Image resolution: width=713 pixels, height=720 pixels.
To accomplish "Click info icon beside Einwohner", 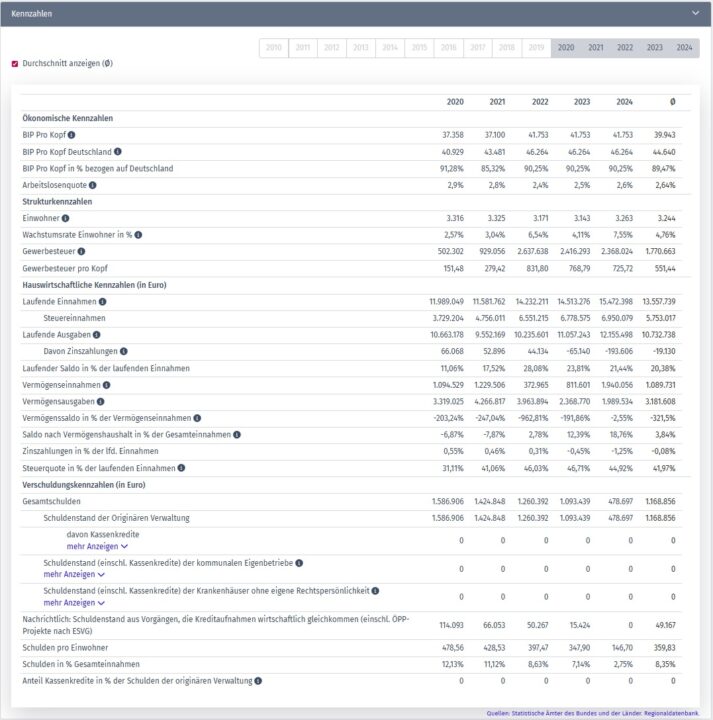I will click(x=66, y=218).
